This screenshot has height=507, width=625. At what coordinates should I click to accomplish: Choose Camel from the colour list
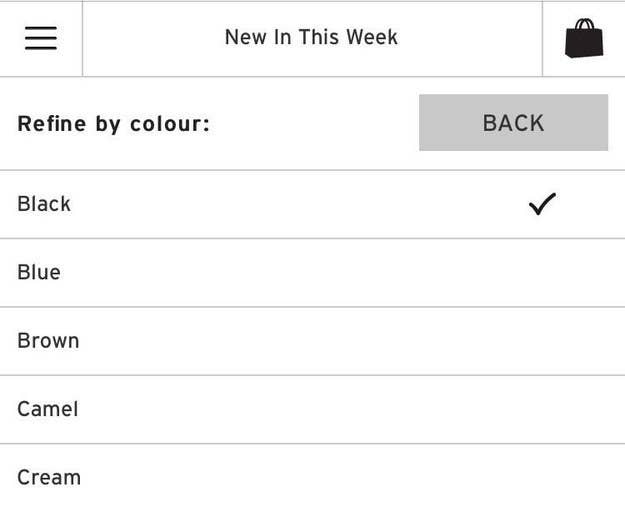pos(312,409)
